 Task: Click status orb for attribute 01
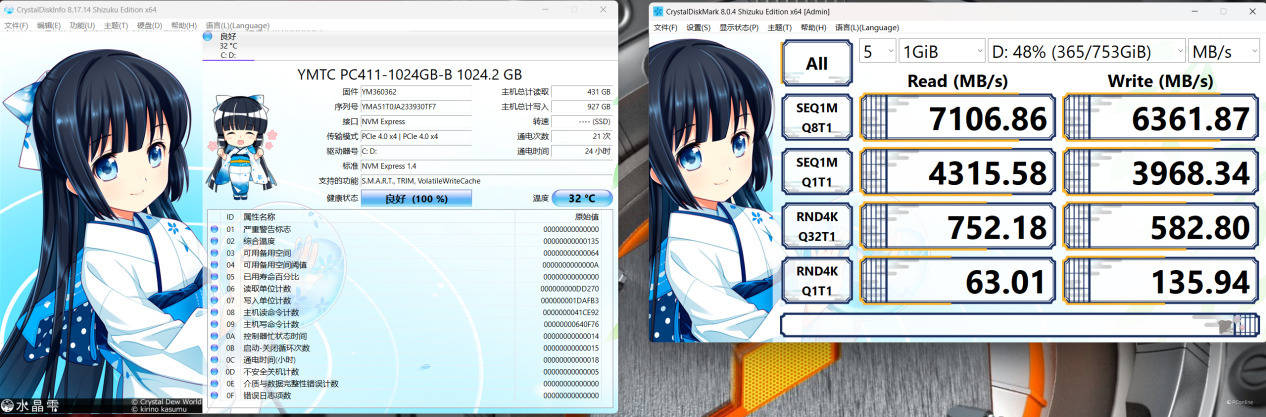pos(213,229)
